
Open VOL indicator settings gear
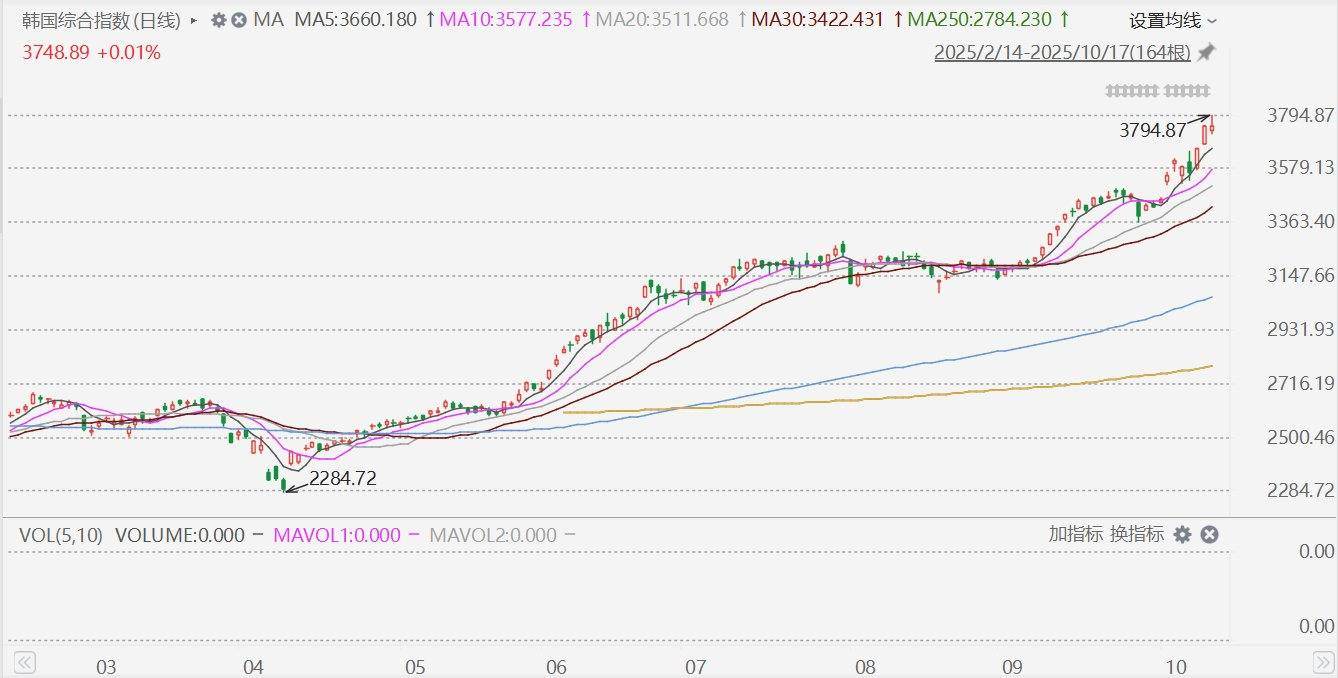click(x=1182, y=535)
